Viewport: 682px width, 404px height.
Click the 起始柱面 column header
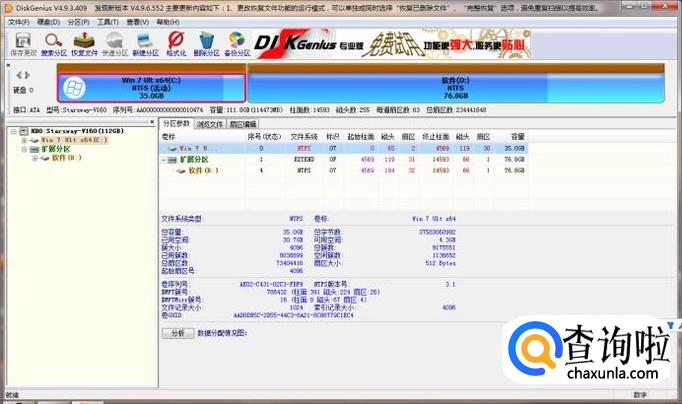click(x=361, y=137)
